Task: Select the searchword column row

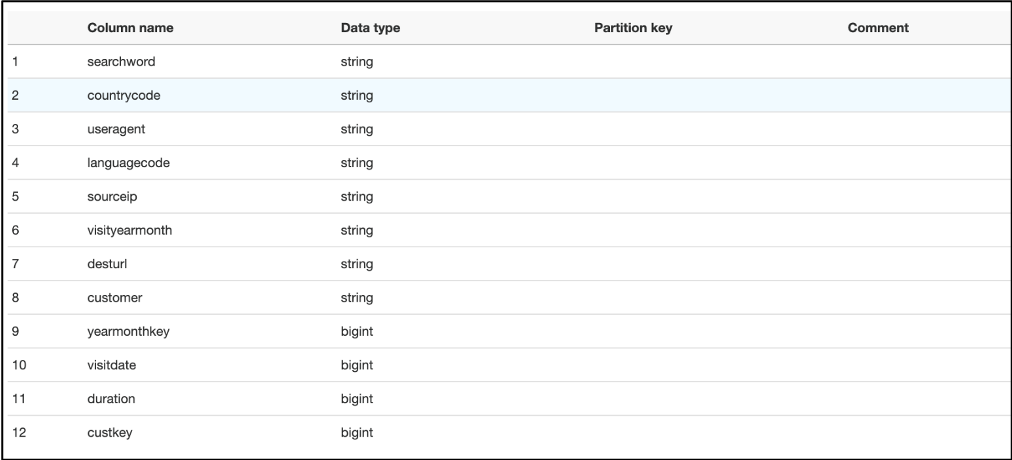Action: tap(121, 62)
